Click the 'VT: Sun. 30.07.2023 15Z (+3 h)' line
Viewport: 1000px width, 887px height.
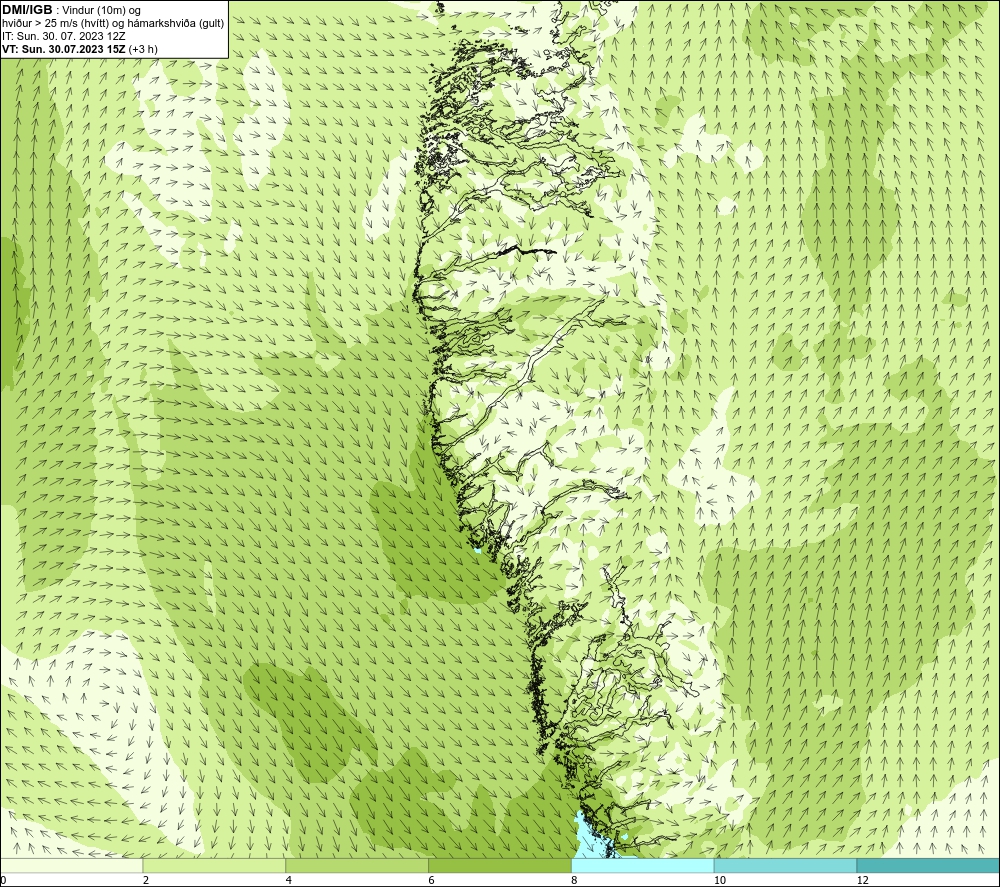[x=80, y=48]
